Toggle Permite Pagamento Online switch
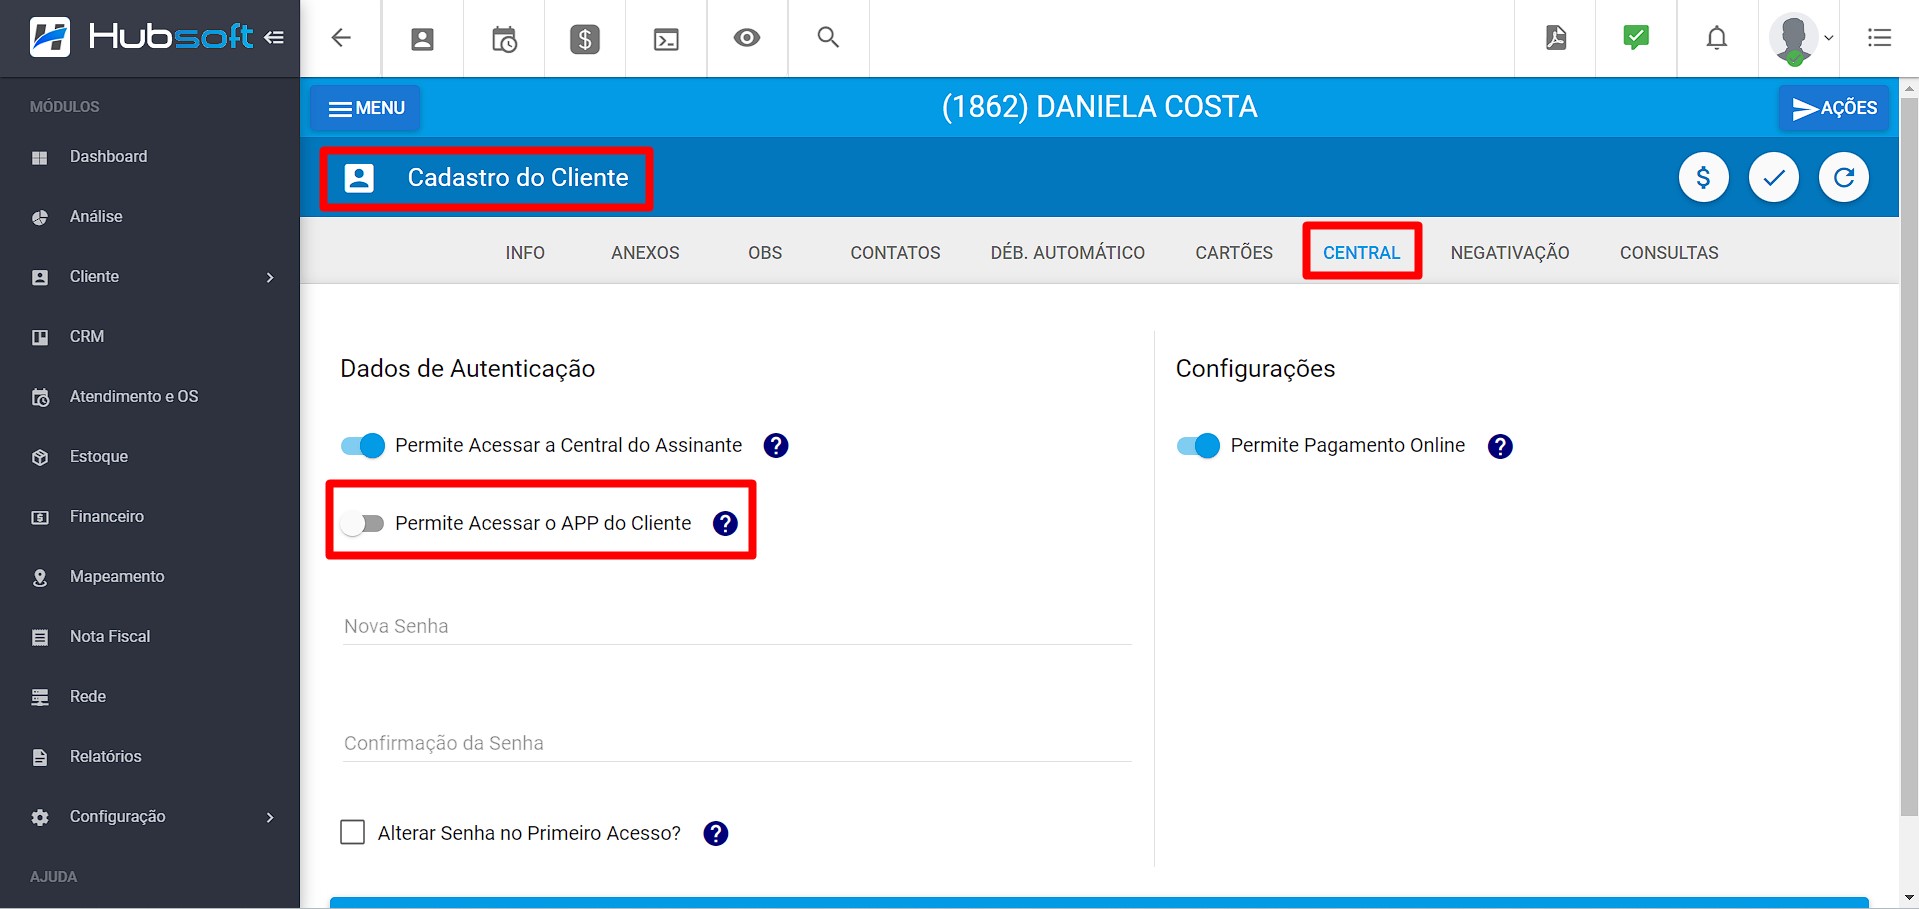 1198,445
